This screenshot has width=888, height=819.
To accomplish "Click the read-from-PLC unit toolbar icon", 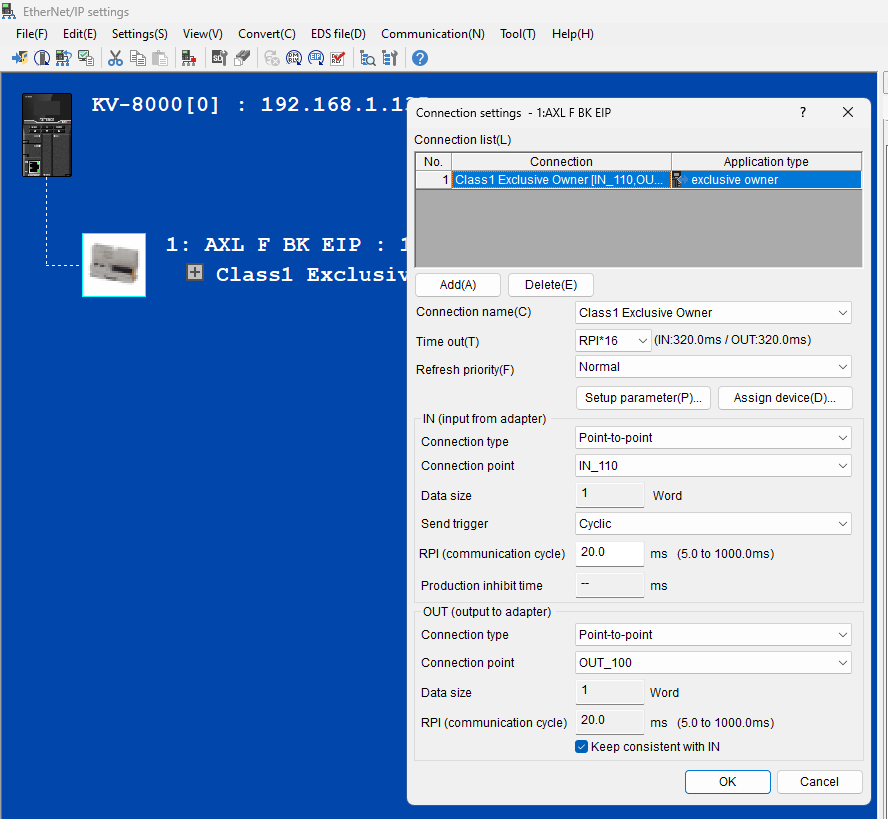I will pyautogui.click(x=42, y=58).
